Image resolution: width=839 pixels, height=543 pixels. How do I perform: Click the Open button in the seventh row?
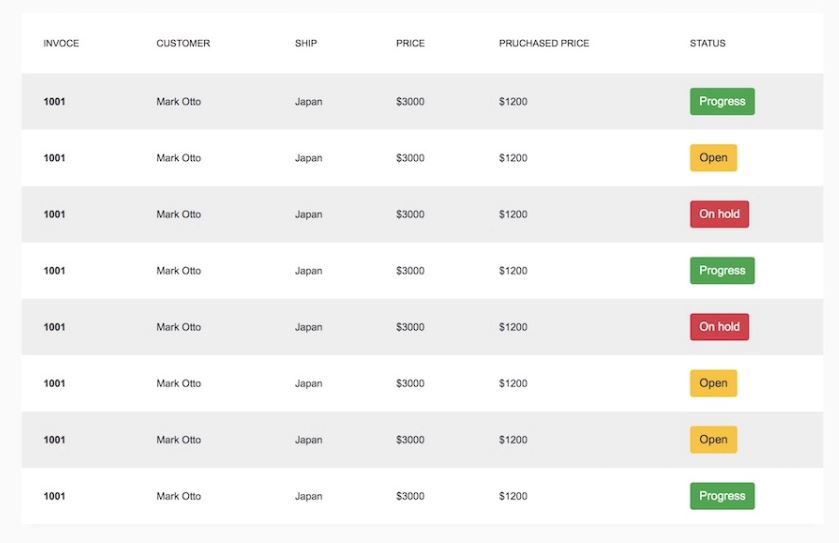tap(713, 440)
